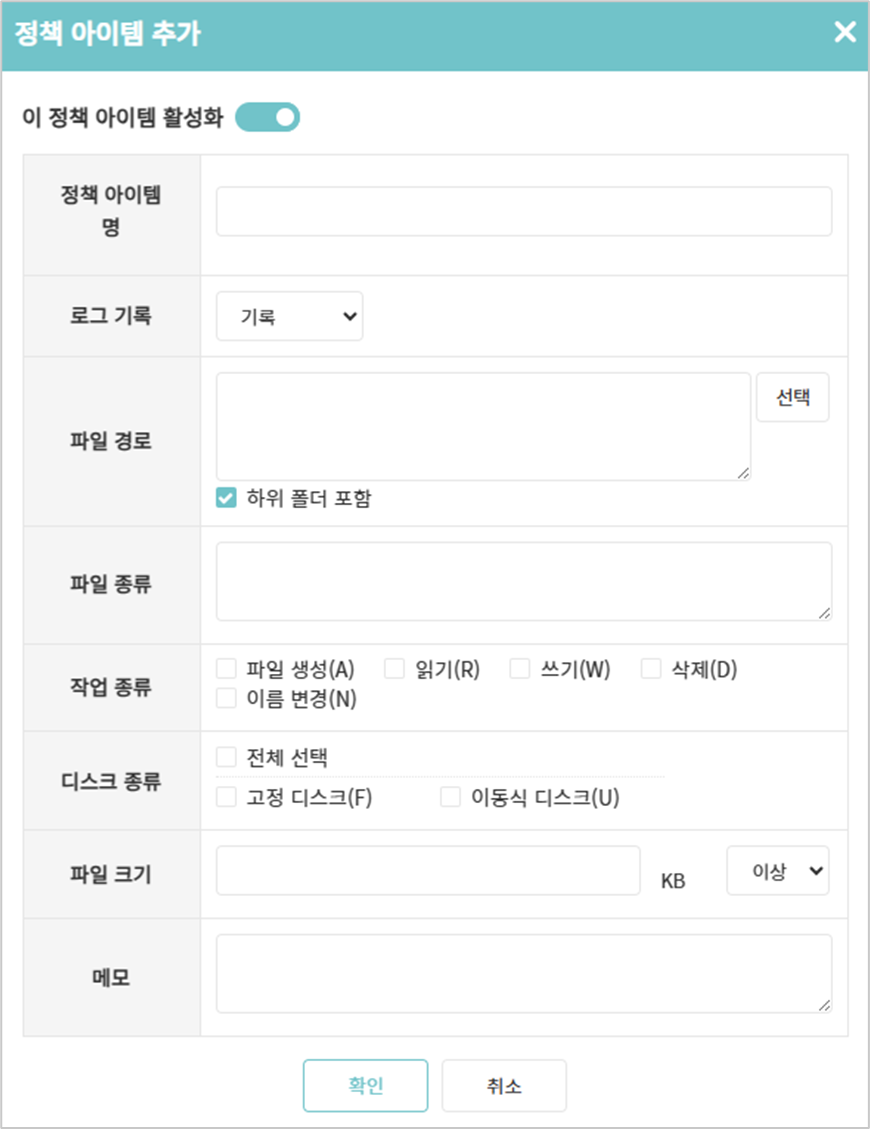870x1129 pixels.
Task: Enable 이름 변경(N) checkbox
Action: (226, 698)
